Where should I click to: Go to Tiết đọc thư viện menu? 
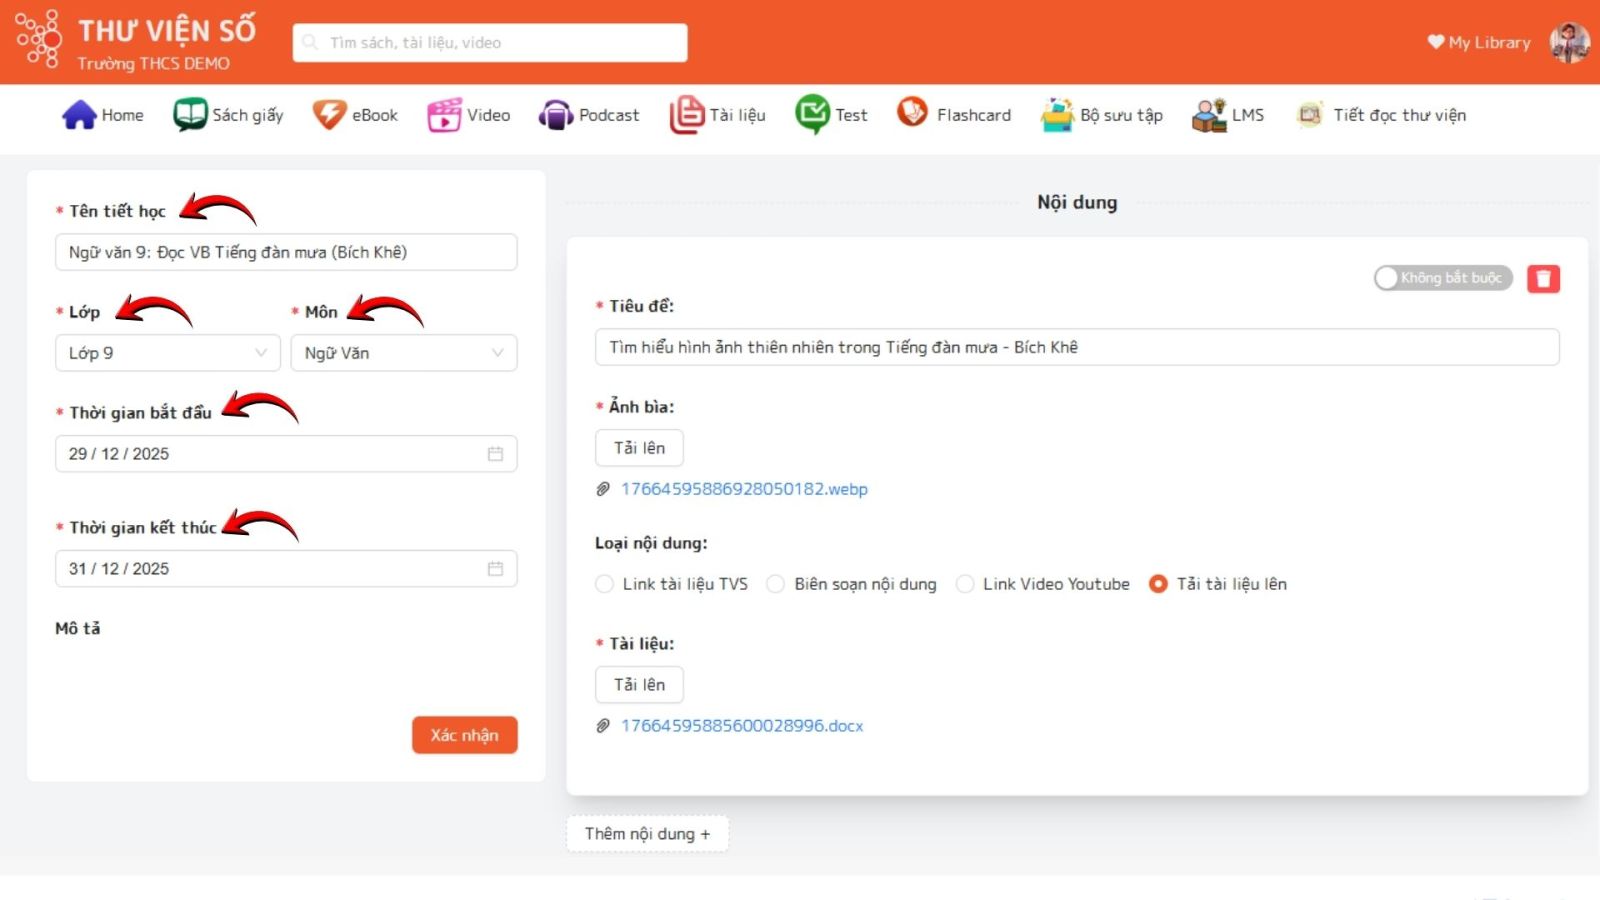coord(1381,115)
